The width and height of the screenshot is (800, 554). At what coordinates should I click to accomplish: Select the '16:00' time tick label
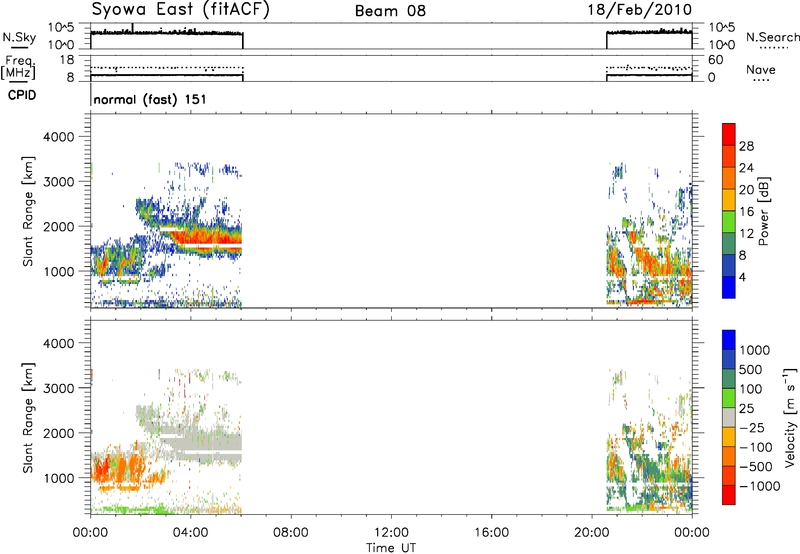pyautogui.click(x=491, y=533)
